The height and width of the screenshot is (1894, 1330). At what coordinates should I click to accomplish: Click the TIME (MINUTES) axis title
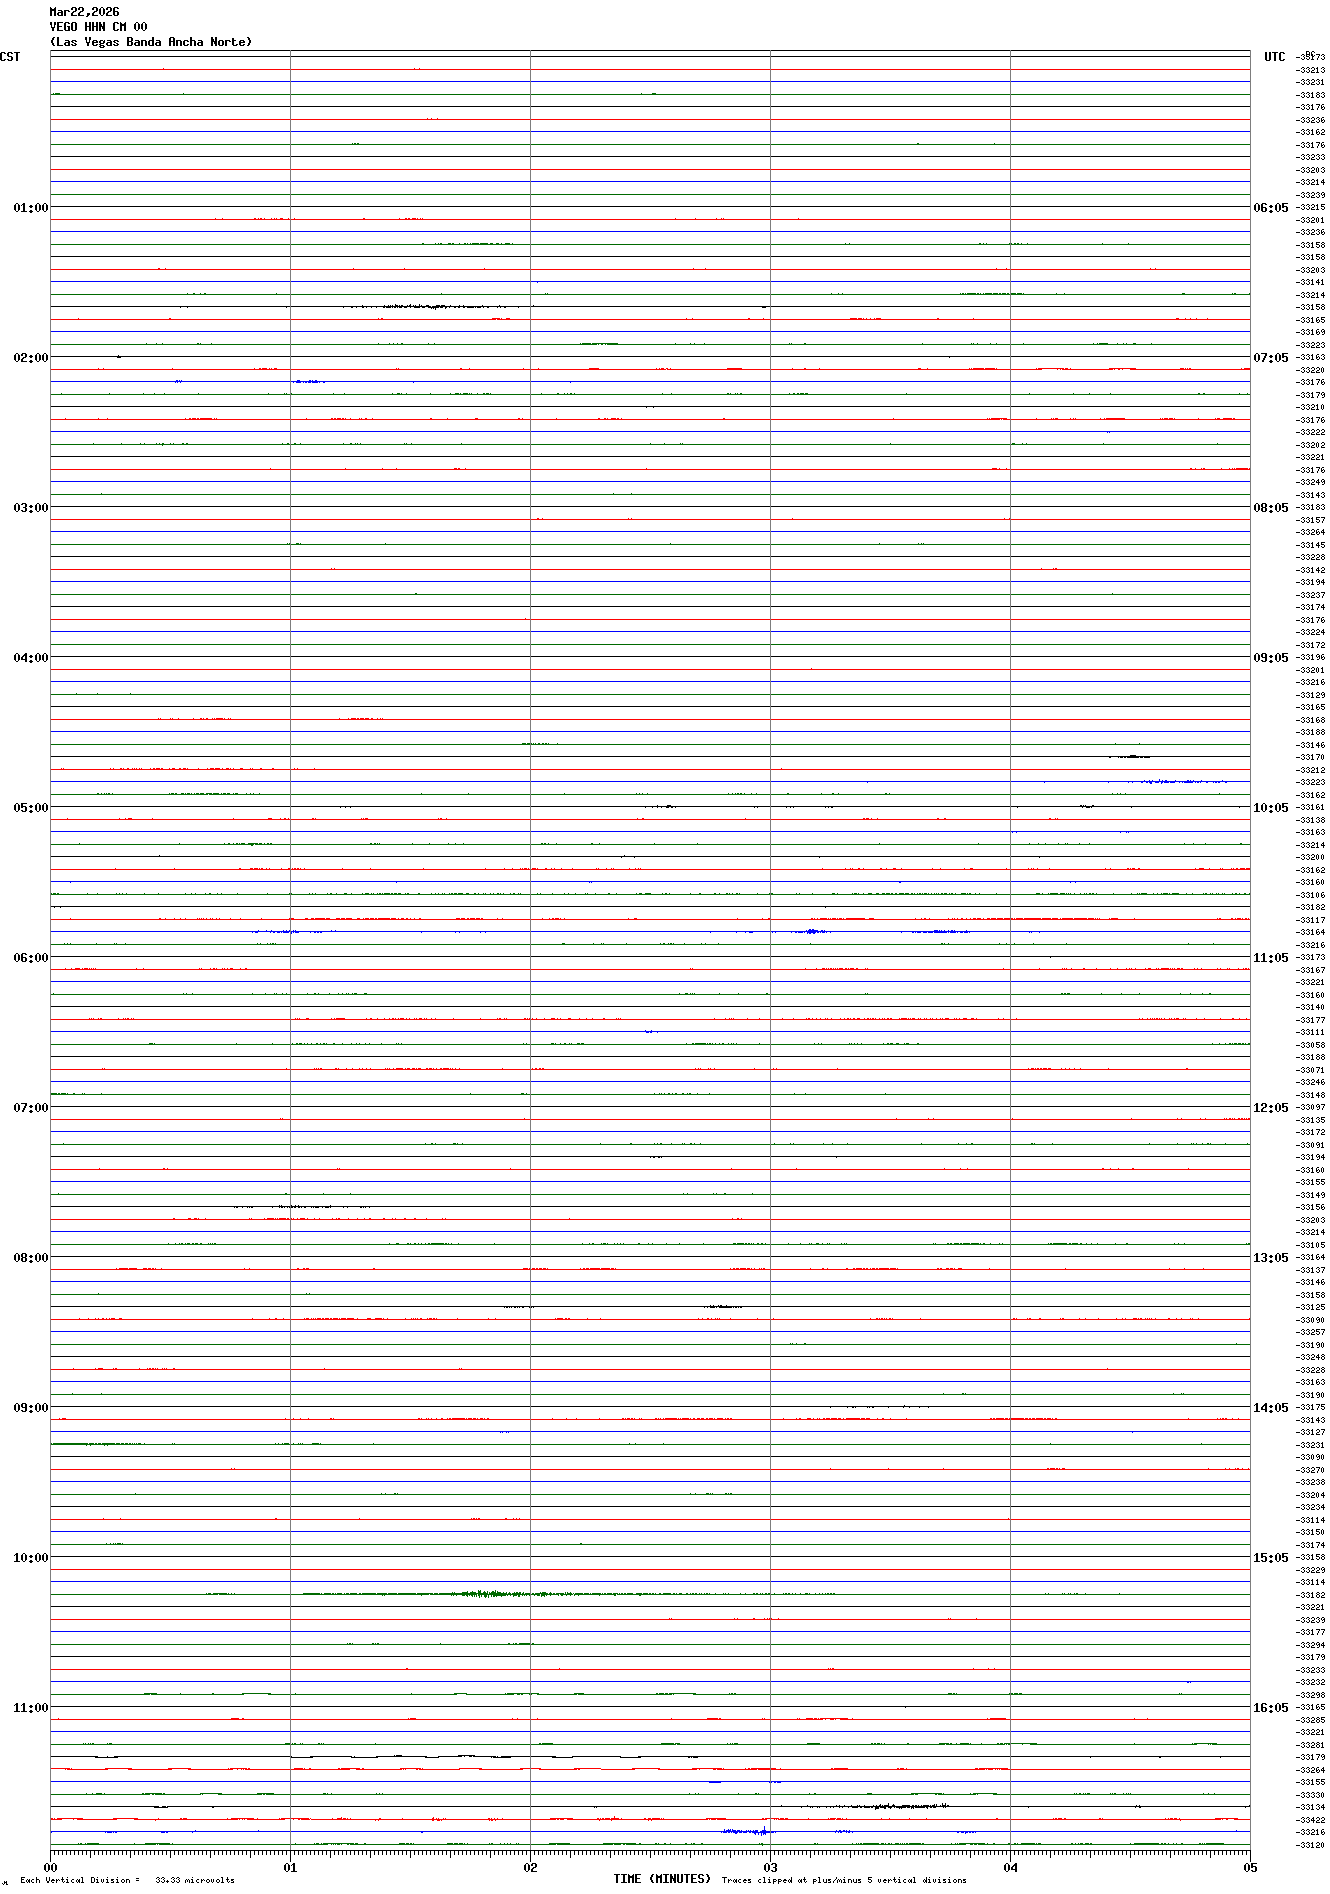click(662, 1879)
